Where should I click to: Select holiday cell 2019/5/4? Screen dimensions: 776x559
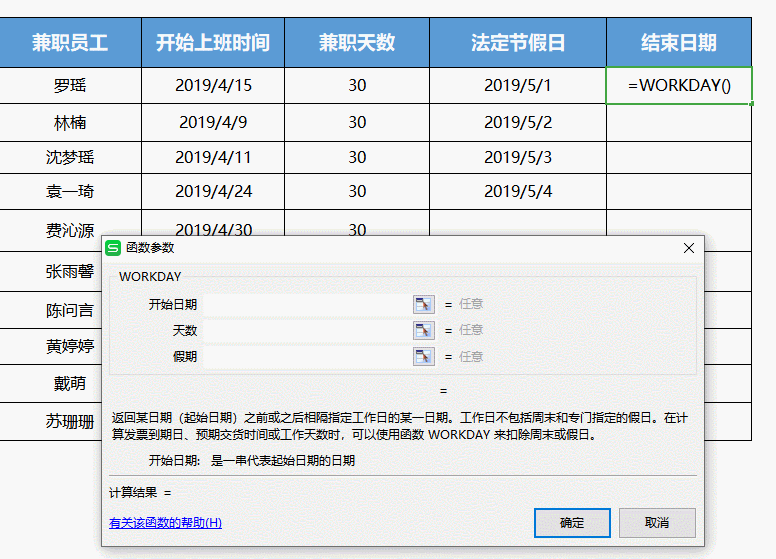click(517, 191)
